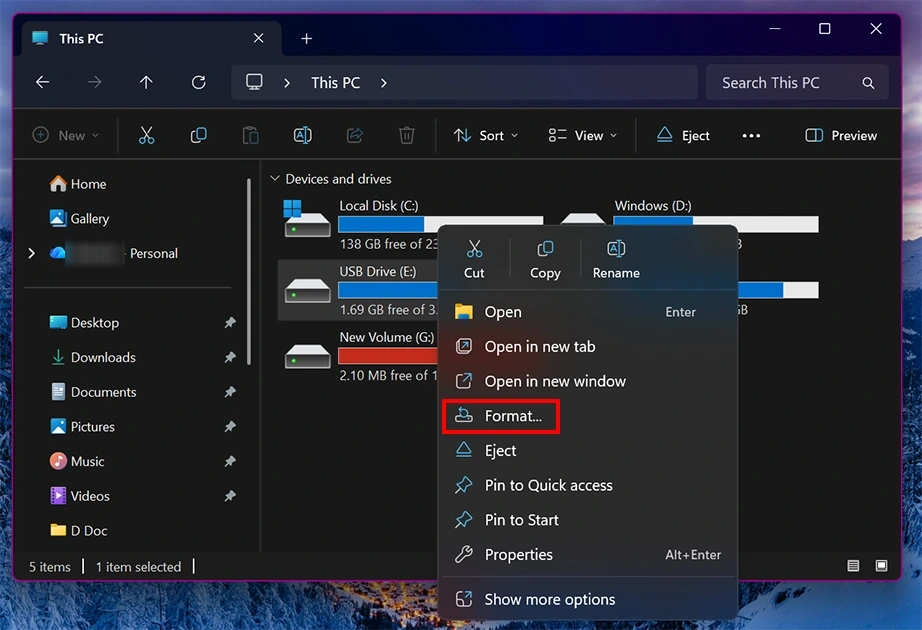Open the View dropdown
Viewport: 922px width, 630px height.
[582, 135]
